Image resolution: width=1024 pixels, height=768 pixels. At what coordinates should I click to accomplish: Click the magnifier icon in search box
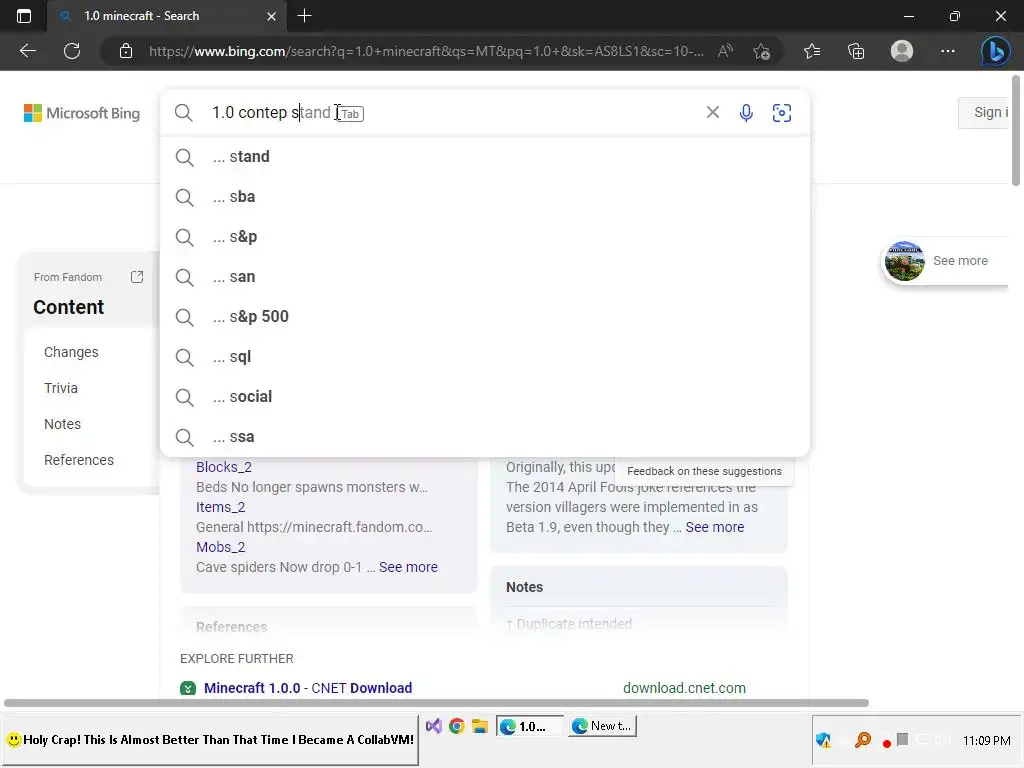tap(184, 112)
